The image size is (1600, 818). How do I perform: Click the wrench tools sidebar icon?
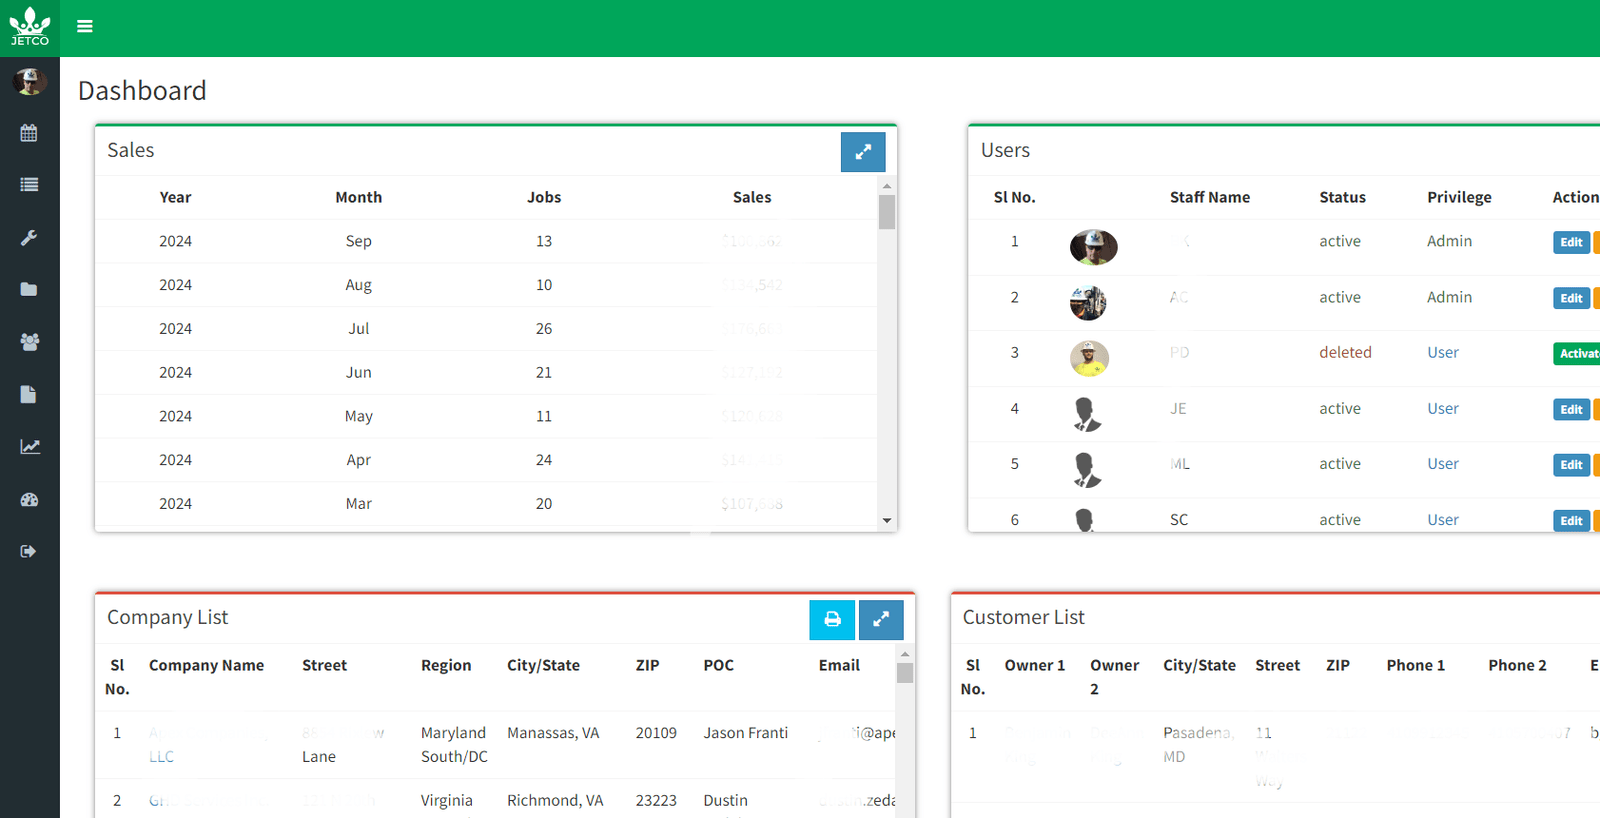coord(29,237)
